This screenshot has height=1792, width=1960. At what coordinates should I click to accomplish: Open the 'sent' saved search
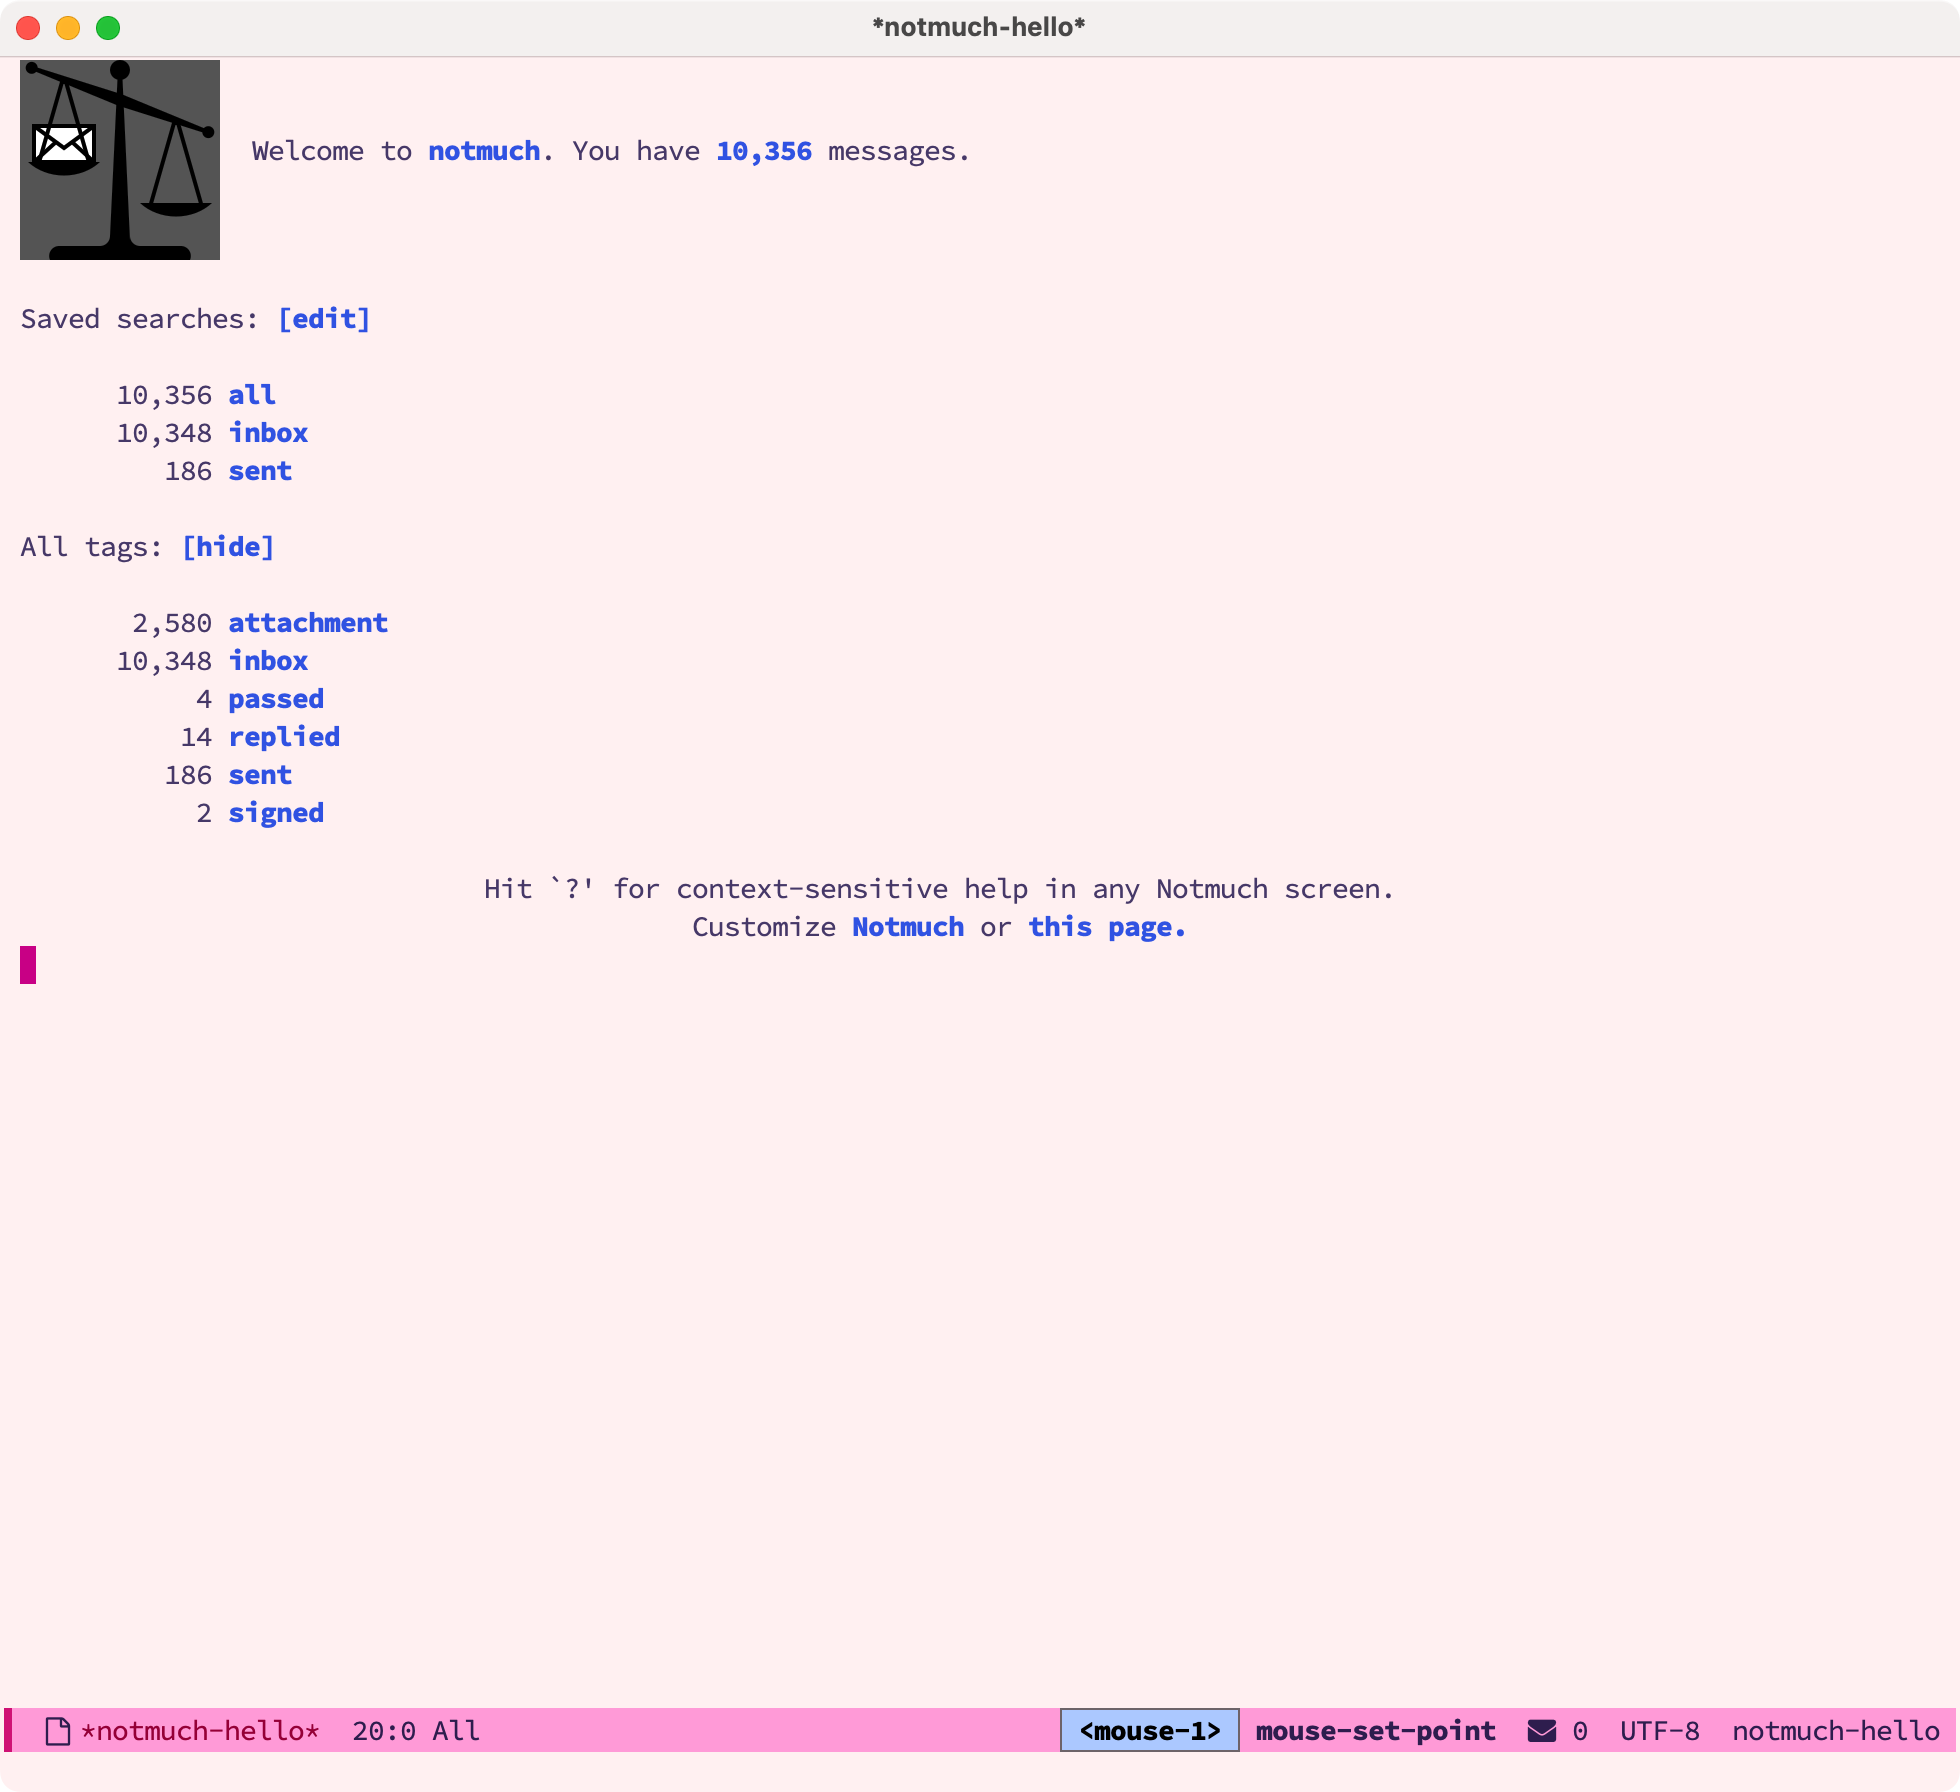[x=260, y=471]
